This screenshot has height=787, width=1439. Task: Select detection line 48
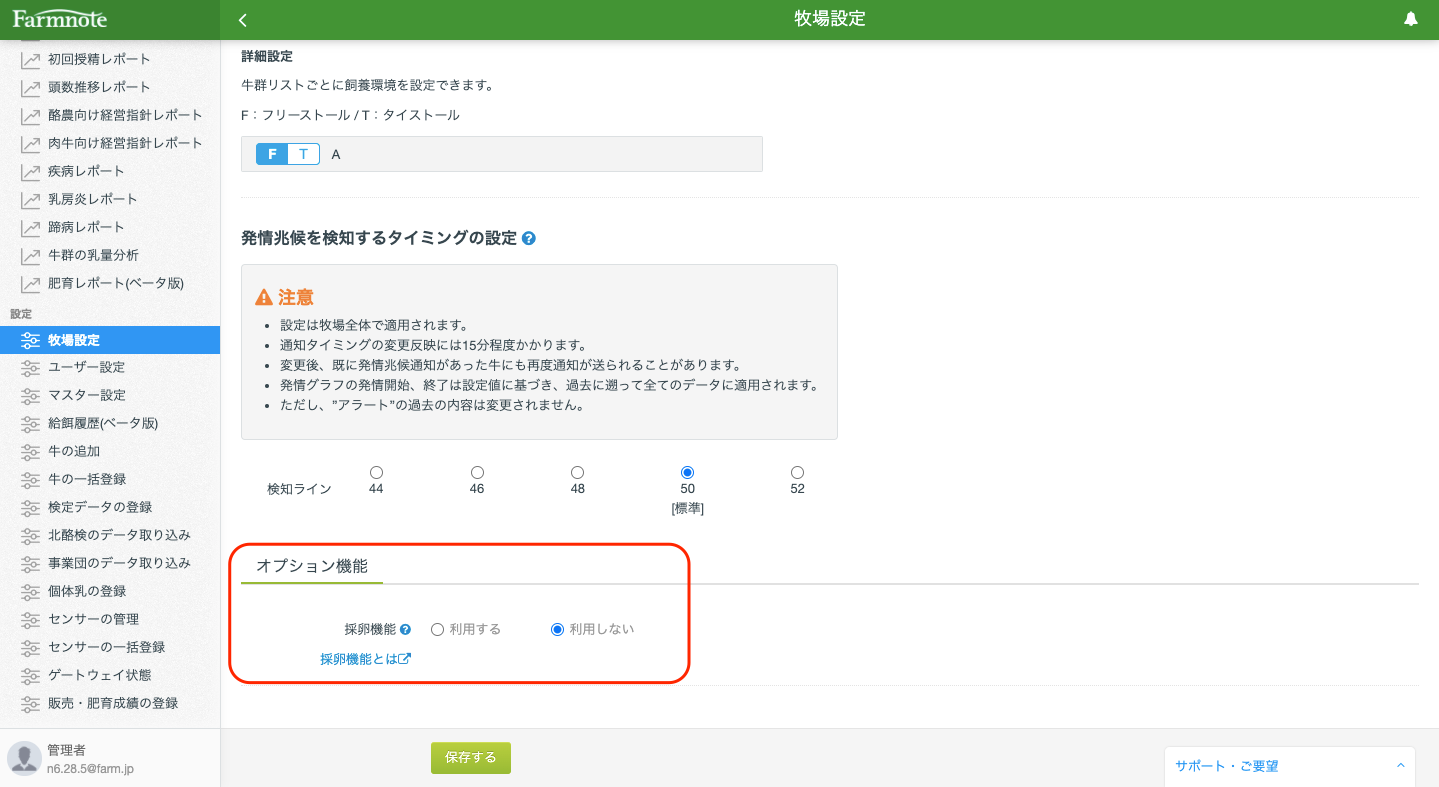[x=577, y=472]
